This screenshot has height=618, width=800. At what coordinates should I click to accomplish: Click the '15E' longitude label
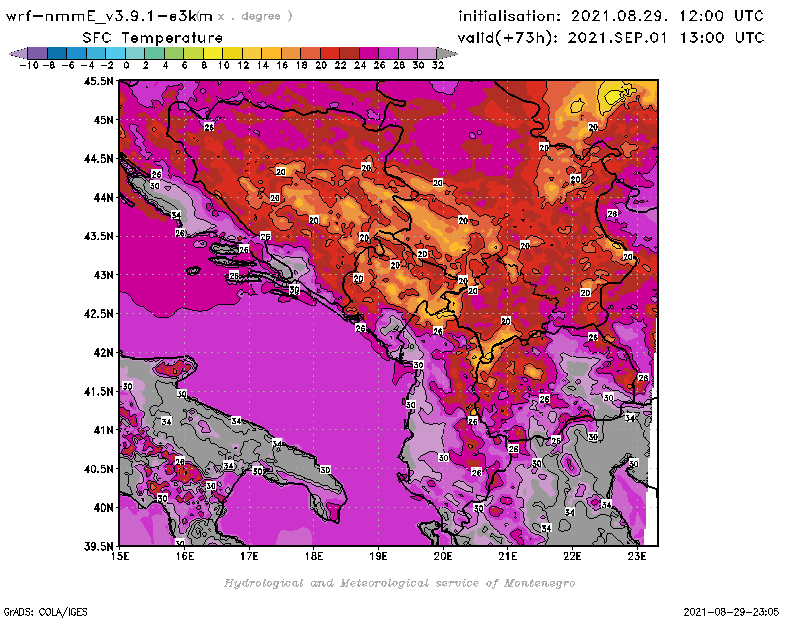(x=120, y=556)
